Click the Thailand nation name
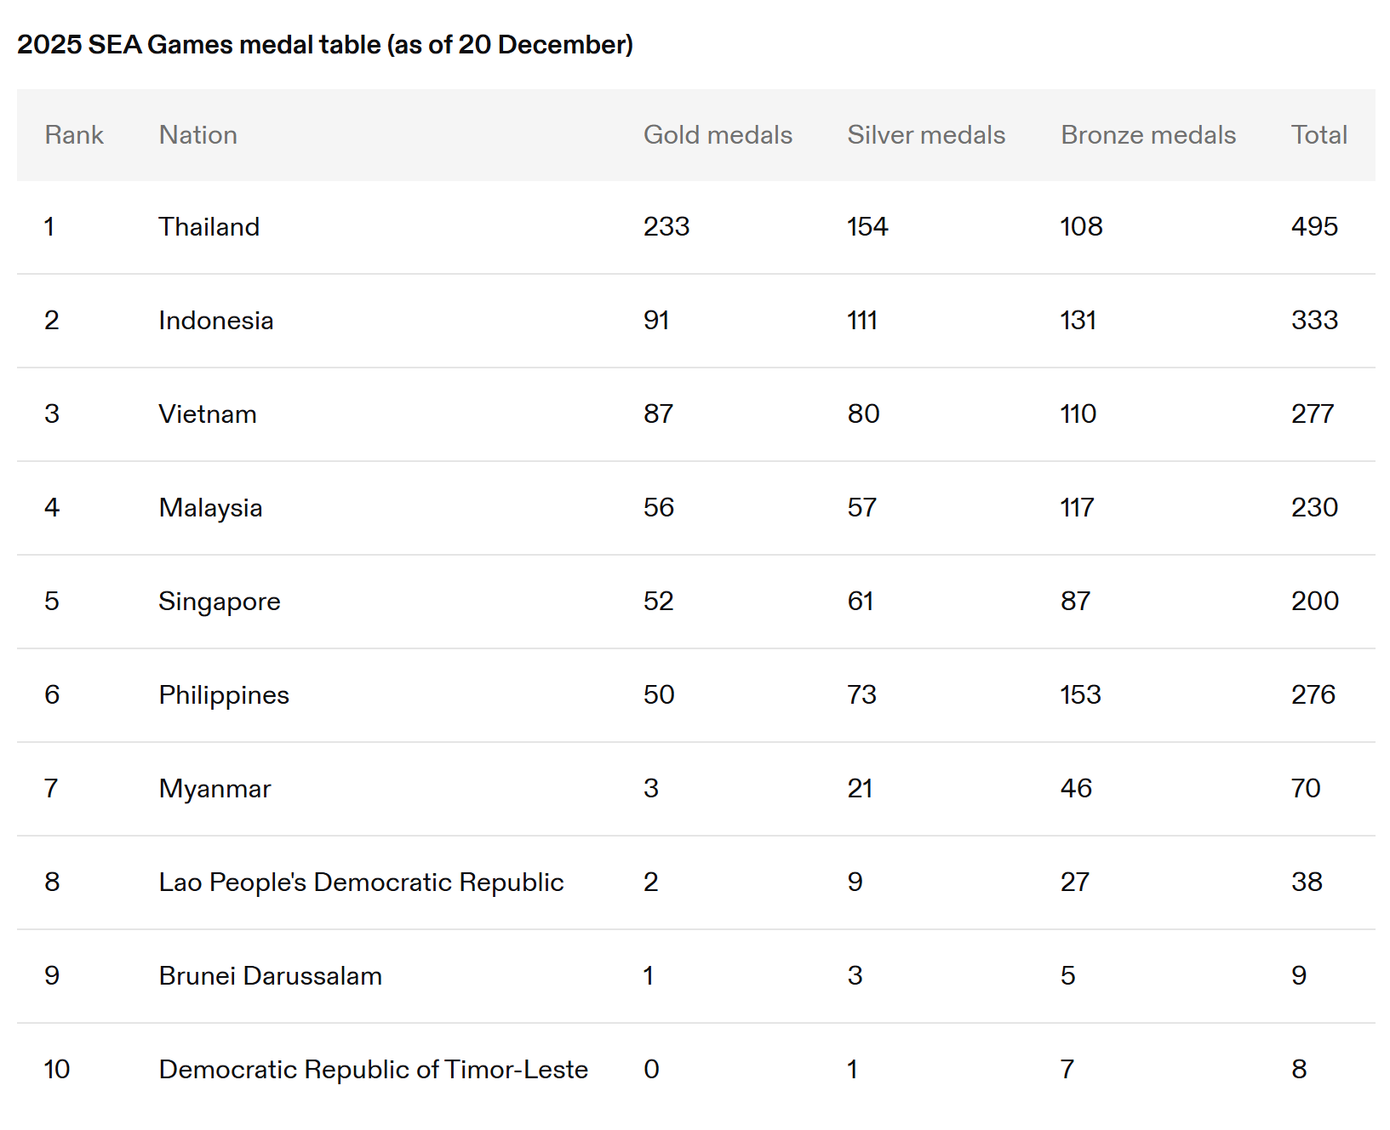Image resolution: width=1390 pixels, height=1130 pixels. (x=209, y=227)
